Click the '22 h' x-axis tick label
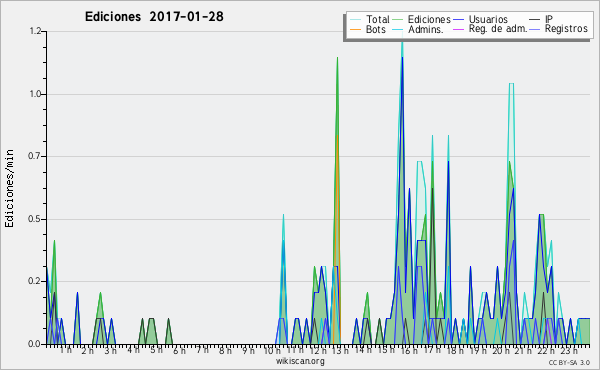 (546, 351)
